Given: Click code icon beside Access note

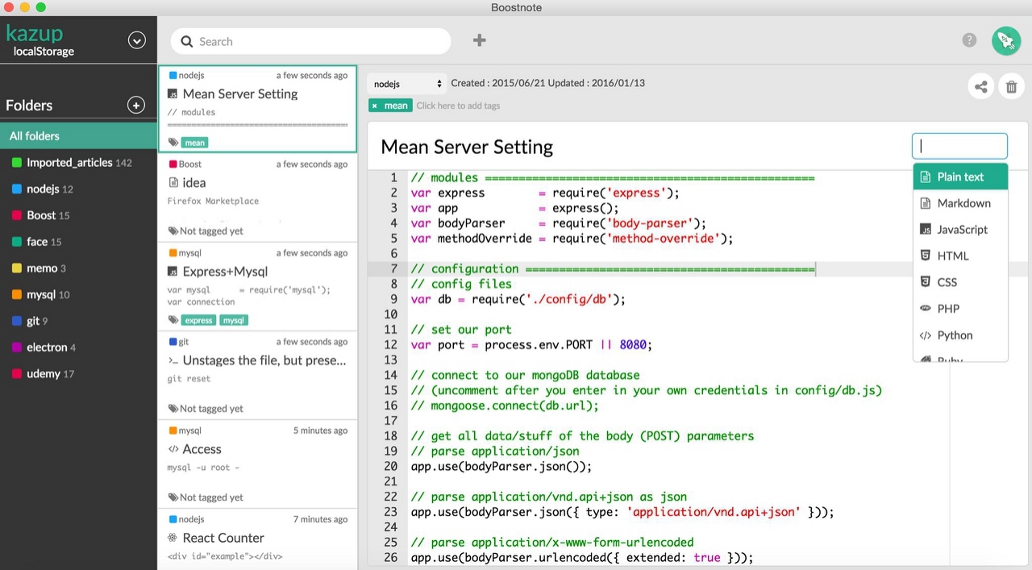Looking at the screenshot, I should [173, 449].
